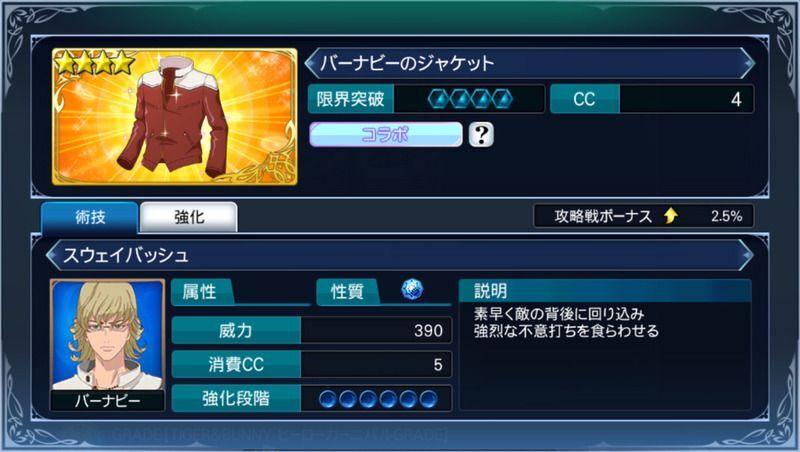The width and height of the screenshot is (800, 452).
Task: Click the 威力 390 stat row
Action: pos(312,331)
